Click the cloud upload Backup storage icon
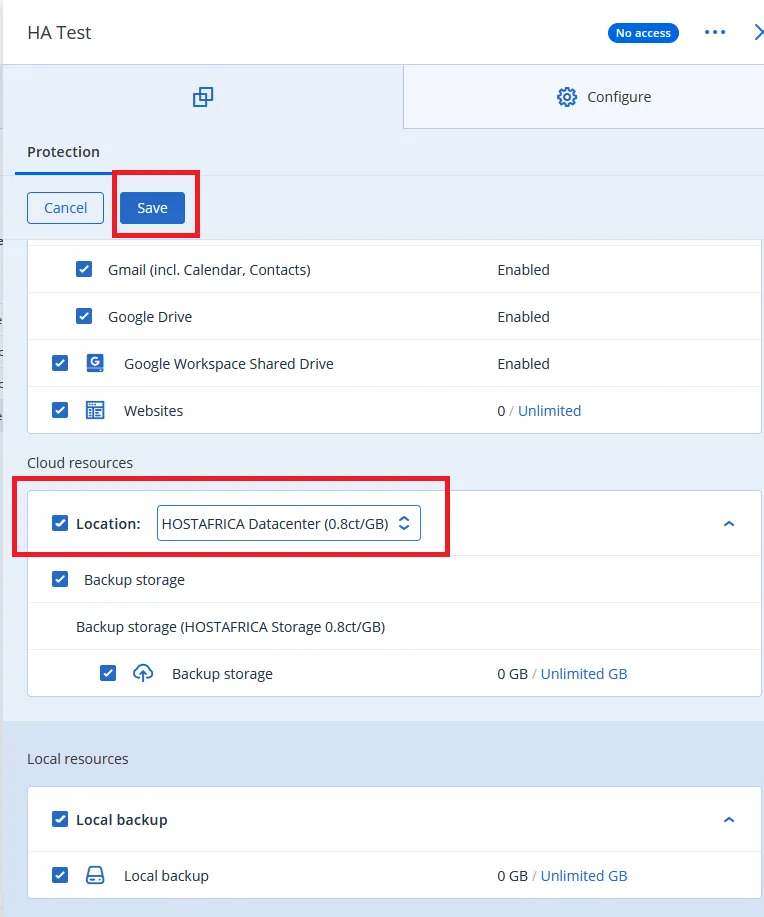Image resolution: width=764 pixels, height=917 pixels. point(143,673)
